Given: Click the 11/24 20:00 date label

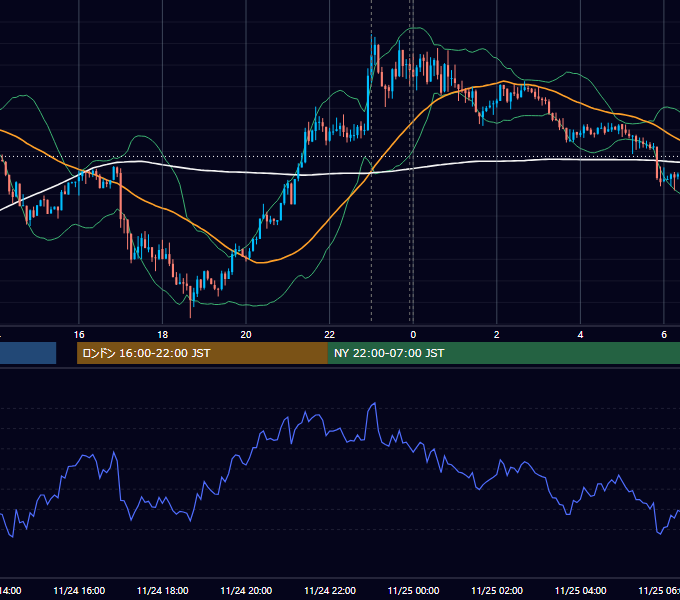Looking at the screenshot, I should tap(246, 590).
